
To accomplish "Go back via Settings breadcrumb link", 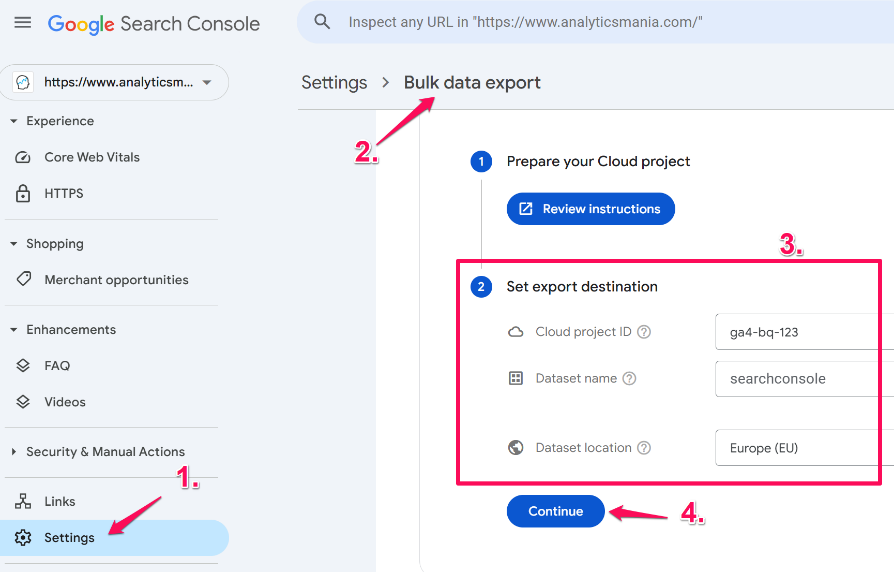I will point(334,82).
